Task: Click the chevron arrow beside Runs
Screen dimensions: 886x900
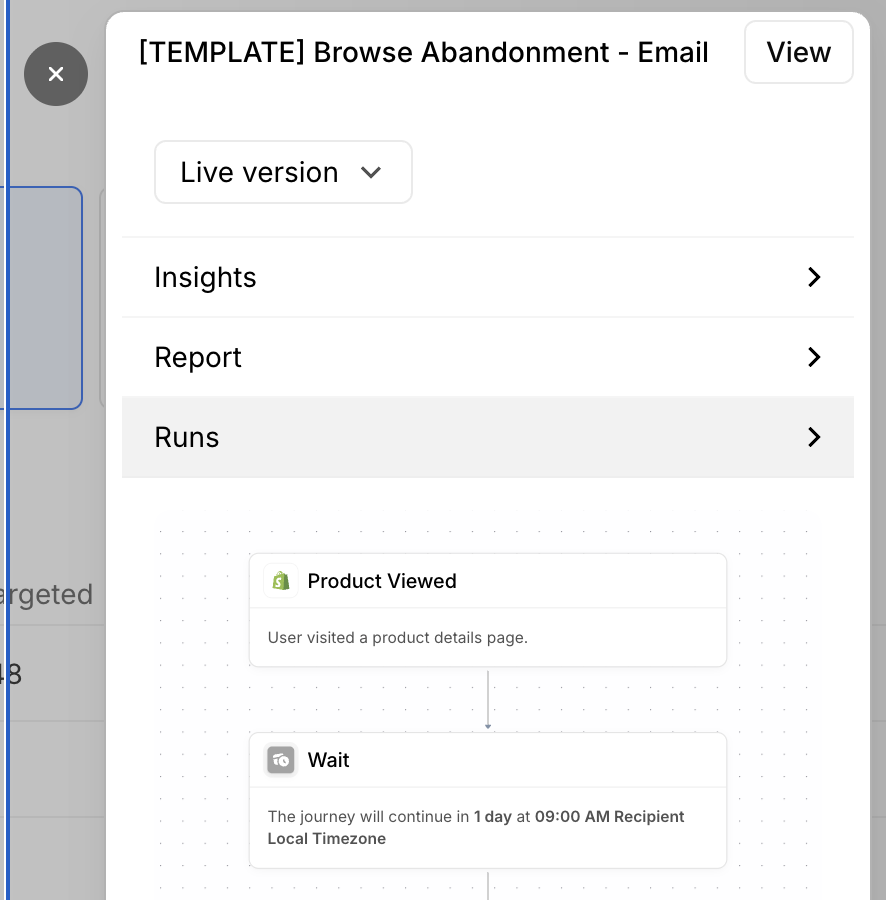Action: 814,437
